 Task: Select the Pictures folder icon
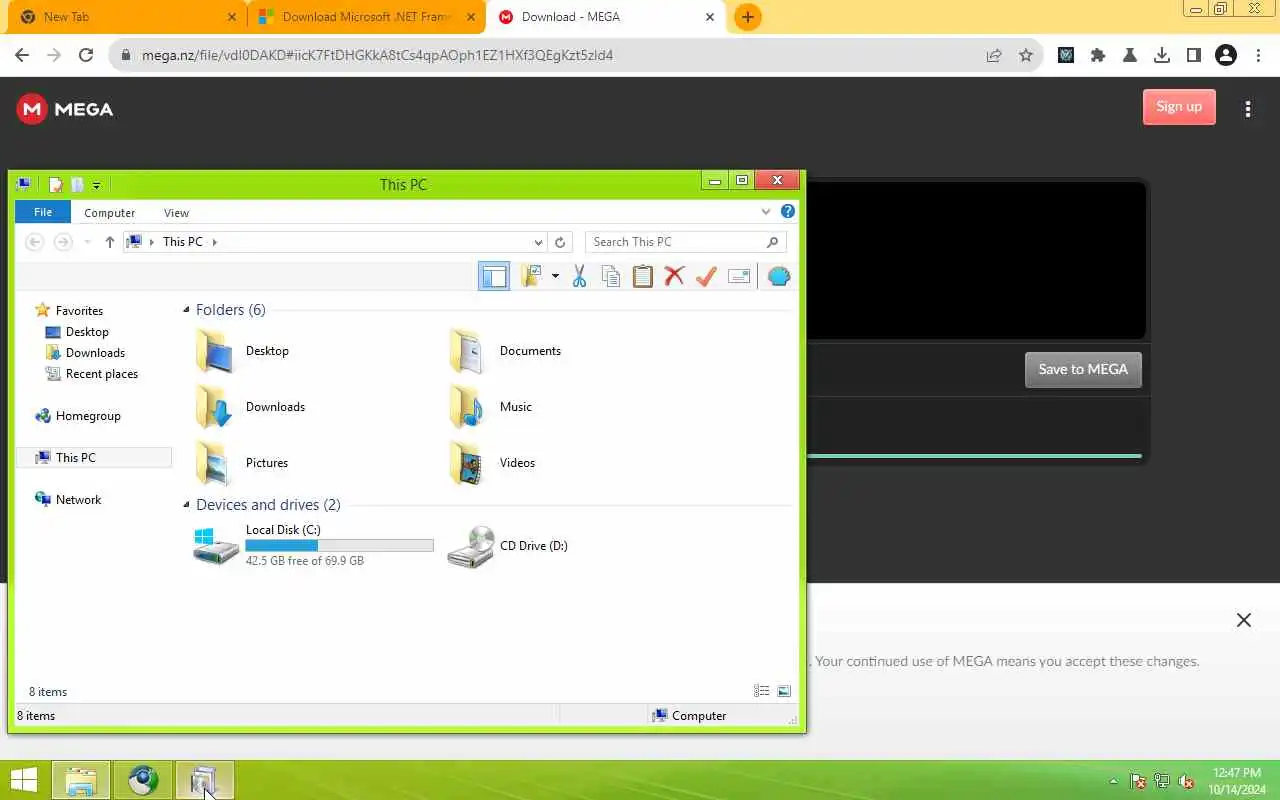(x=214, y=463)
